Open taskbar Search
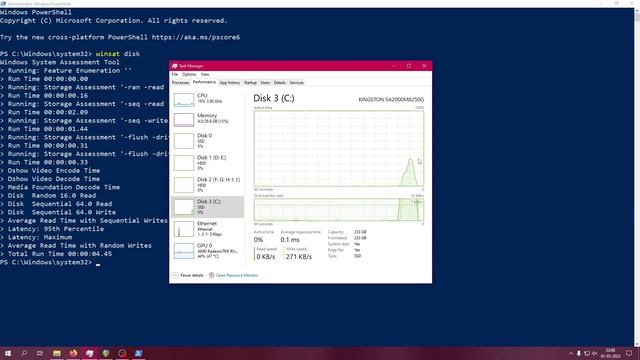The image size is (640, 360). [24, 353]
